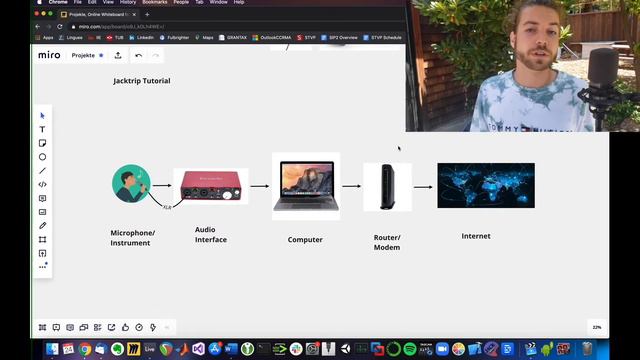640x360 pixels.
Task: Select the Focusrite audio interface image
Action: (x=211, y=186)
